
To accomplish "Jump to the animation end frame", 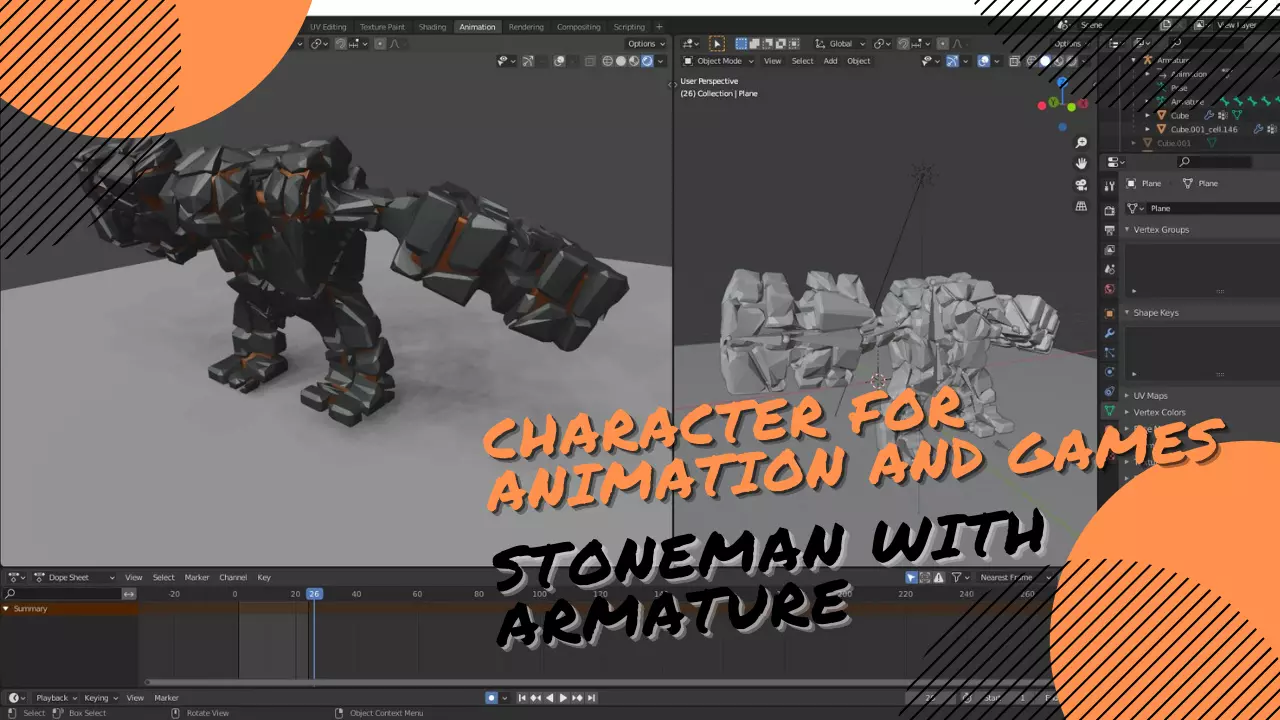I will [x=592, y=698].
